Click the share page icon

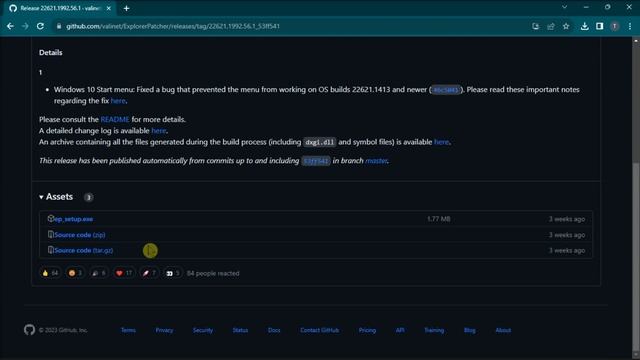(x=551, y=26)
